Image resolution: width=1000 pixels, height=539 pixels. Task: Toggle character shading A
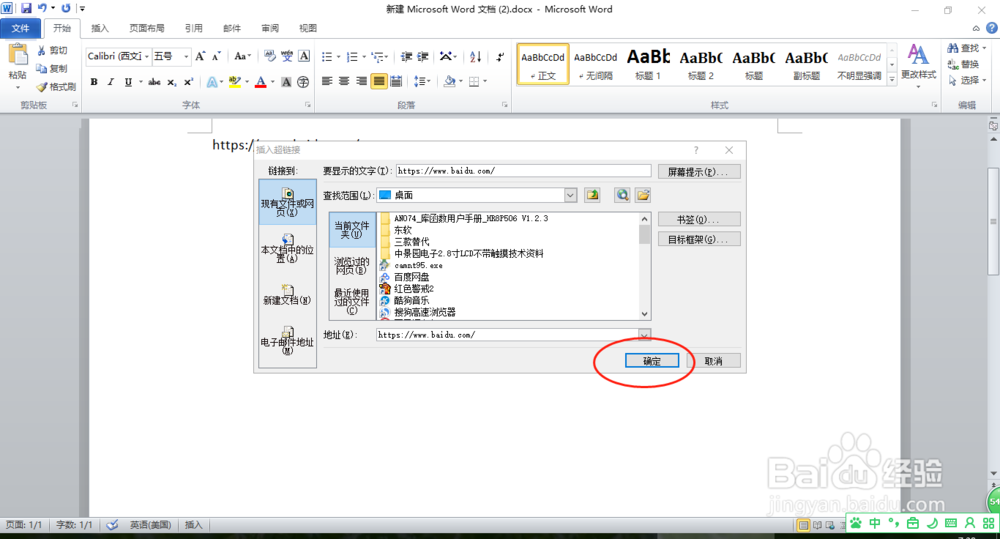click(x=286, y=82)
